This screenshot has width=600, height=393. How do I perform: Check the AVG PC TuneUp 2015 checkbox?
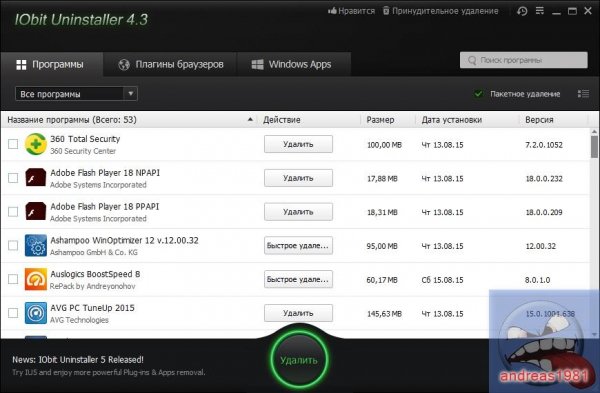pos(13,313)
